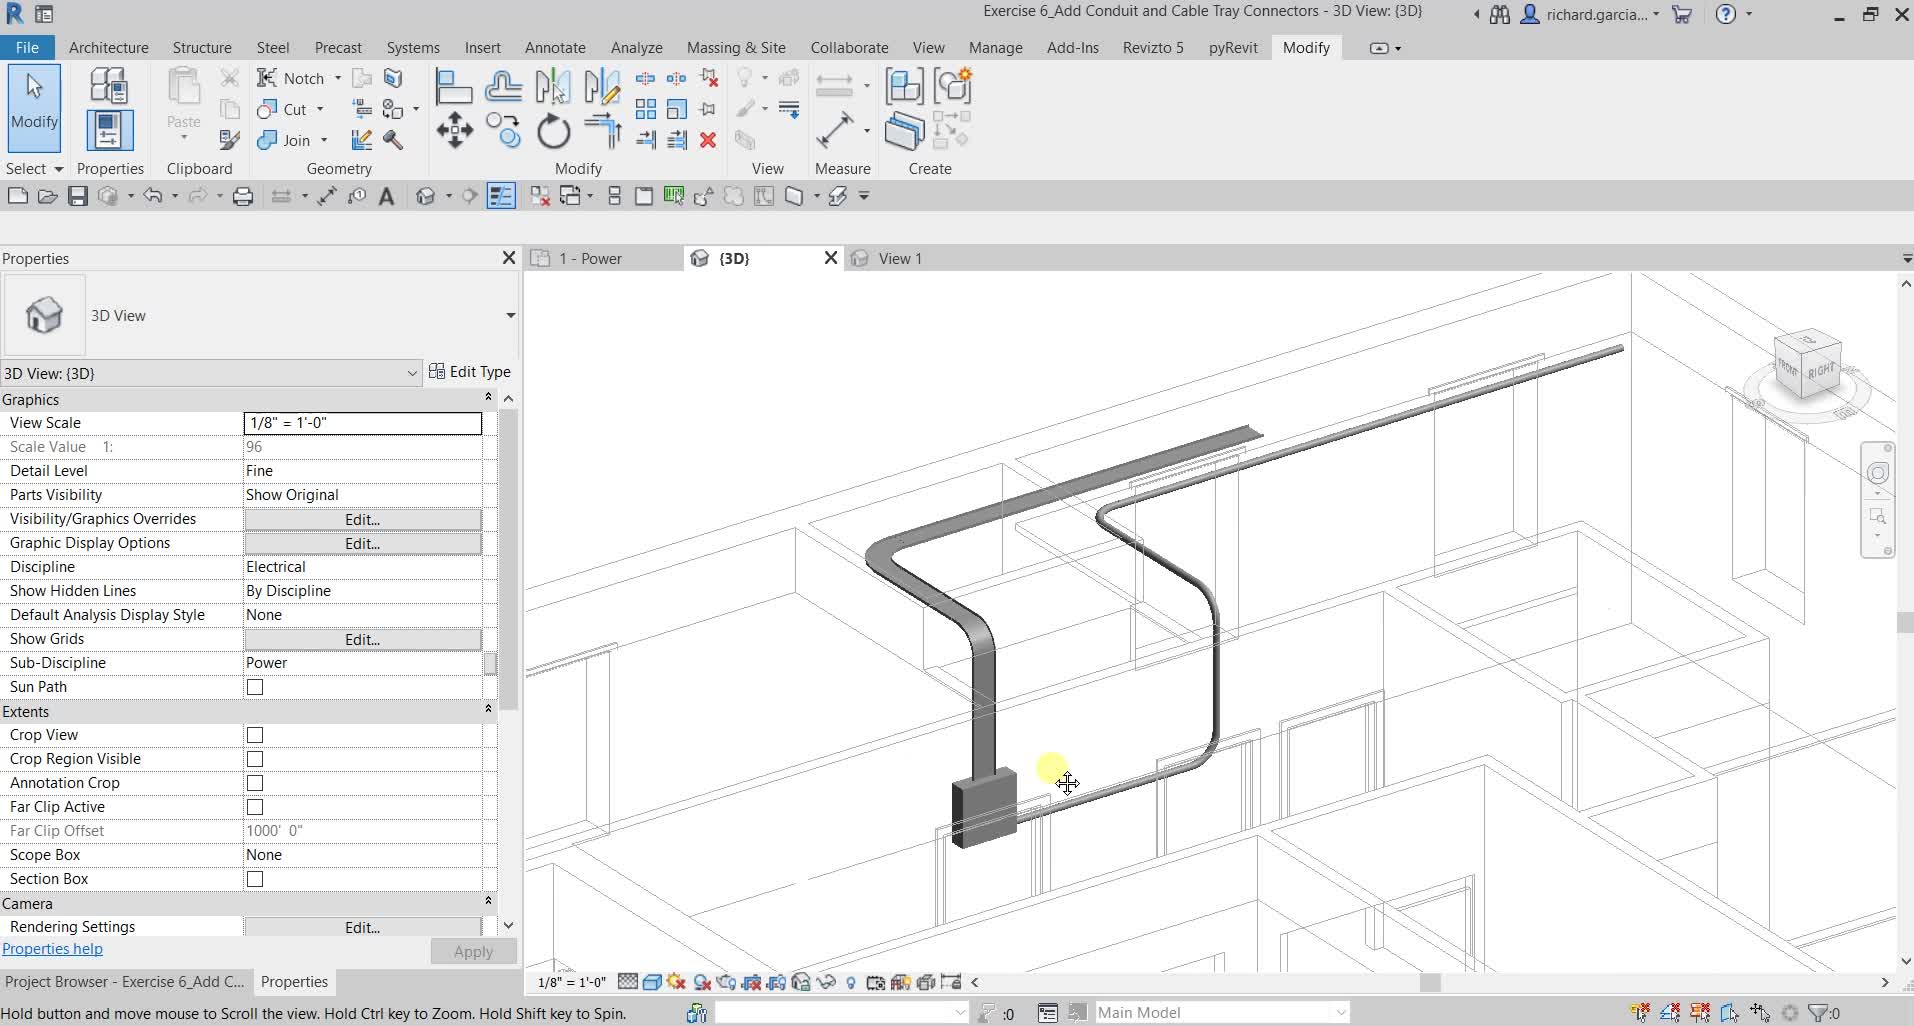Select the Align tool
Viewport: 1914px width, 1026px height.
point(453,86)
